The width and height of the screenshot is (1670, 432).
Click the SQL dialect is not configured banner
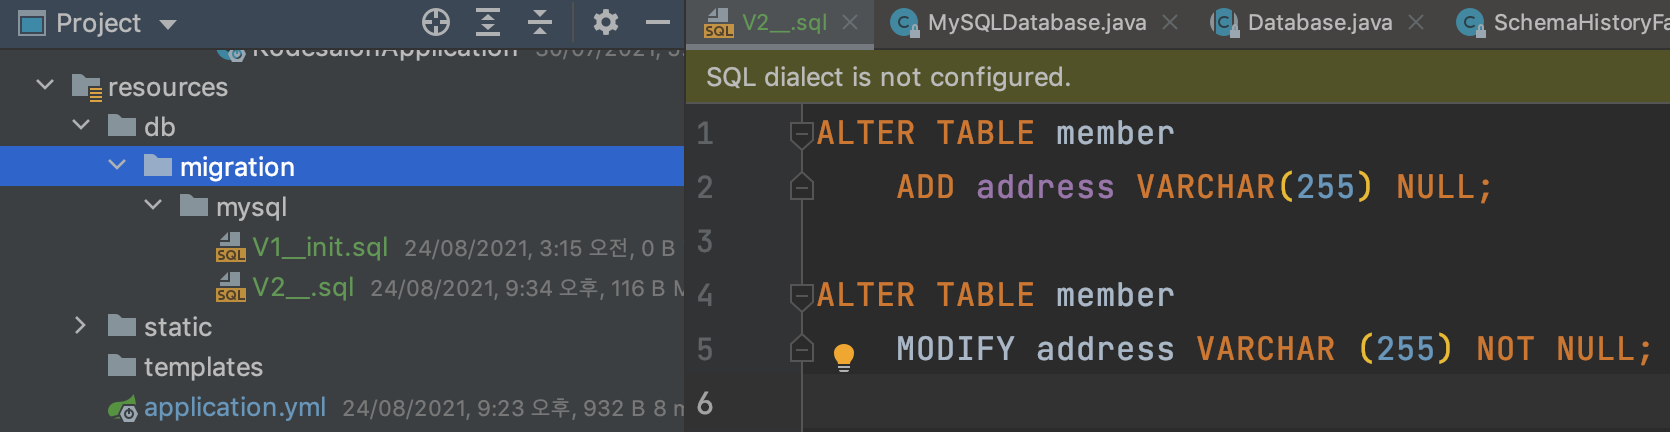(1177, 77)
